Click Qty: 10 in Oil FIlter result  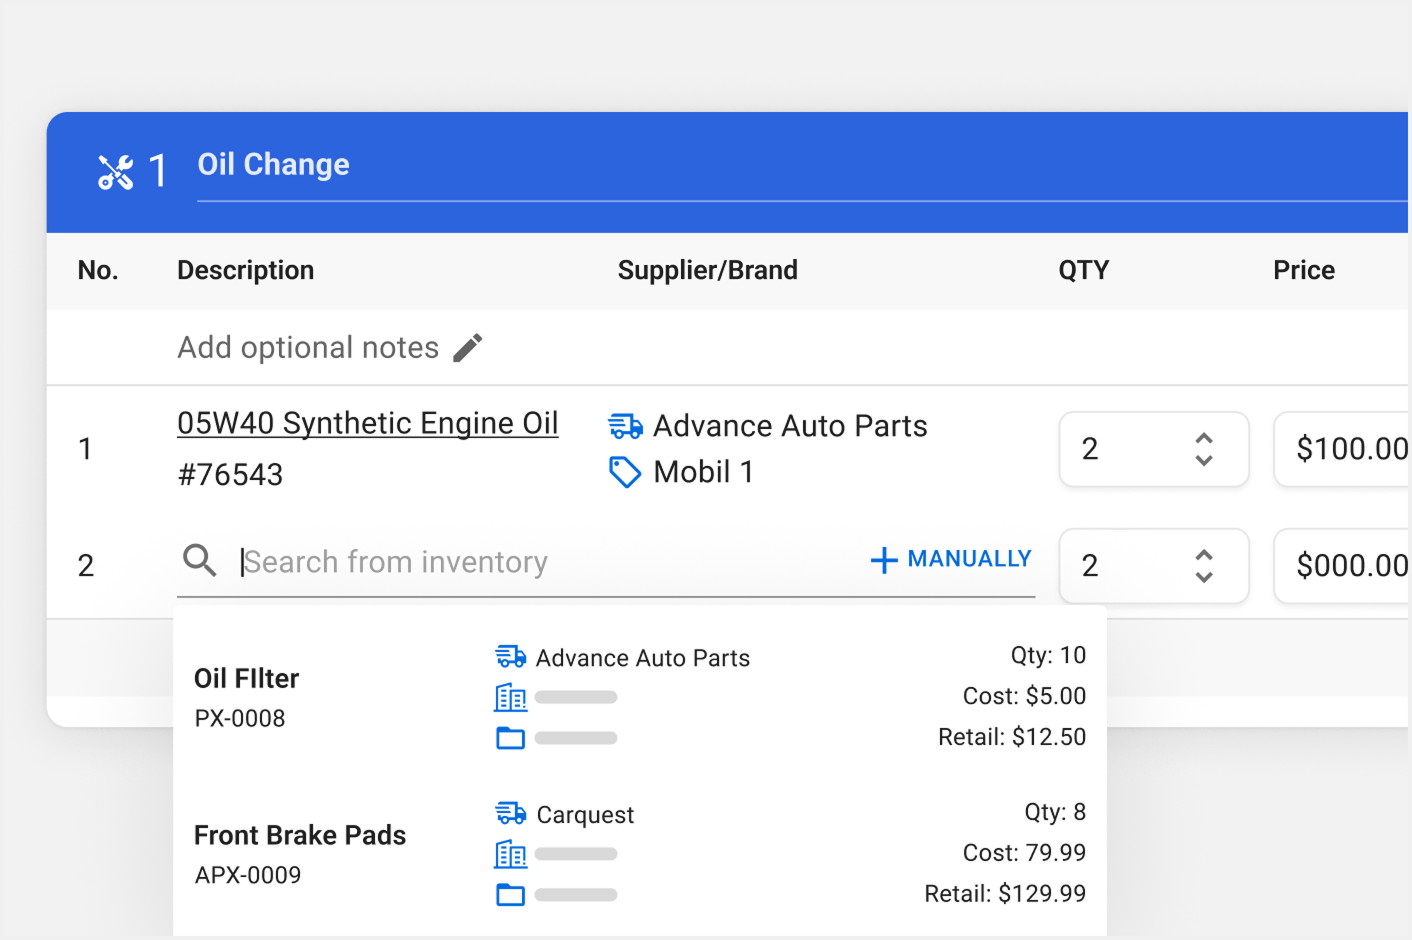click(1048, 655)
